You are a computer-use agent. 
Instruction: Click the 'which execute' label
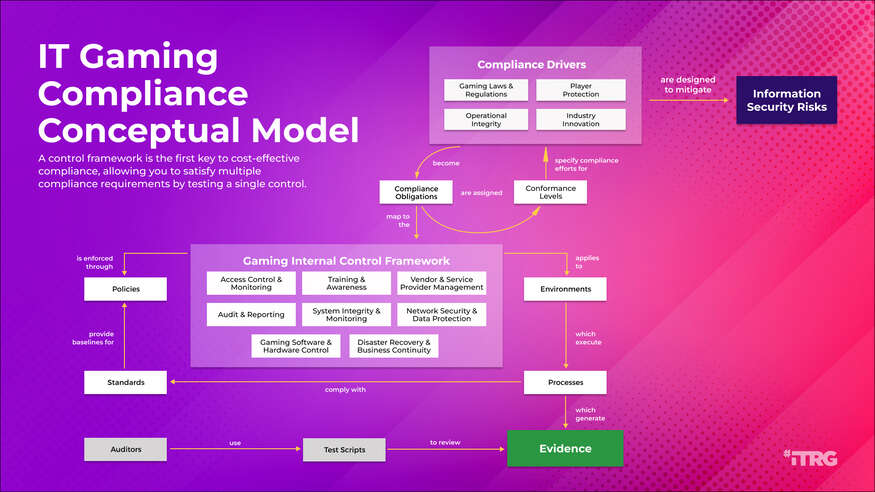tap(588, 338)
